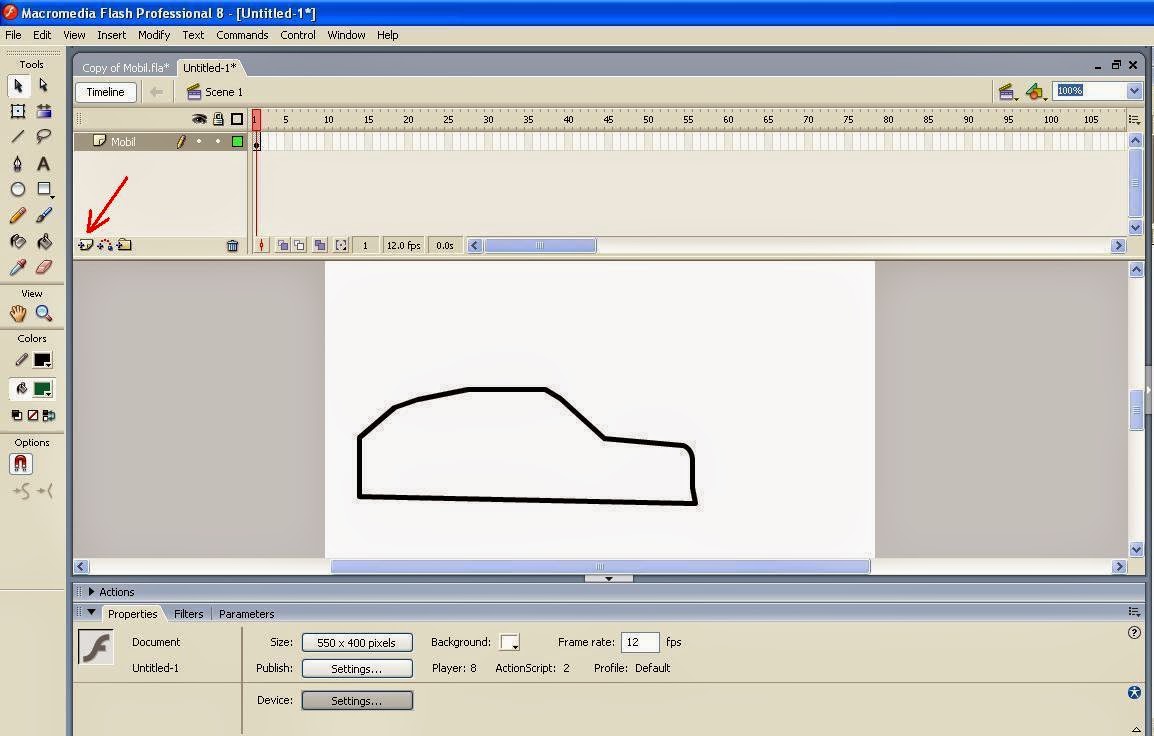This screenshot has width=1154, height=736.
Task: Select the Rectangle tool
Action: pyautogui.click(x=44, y=189)
